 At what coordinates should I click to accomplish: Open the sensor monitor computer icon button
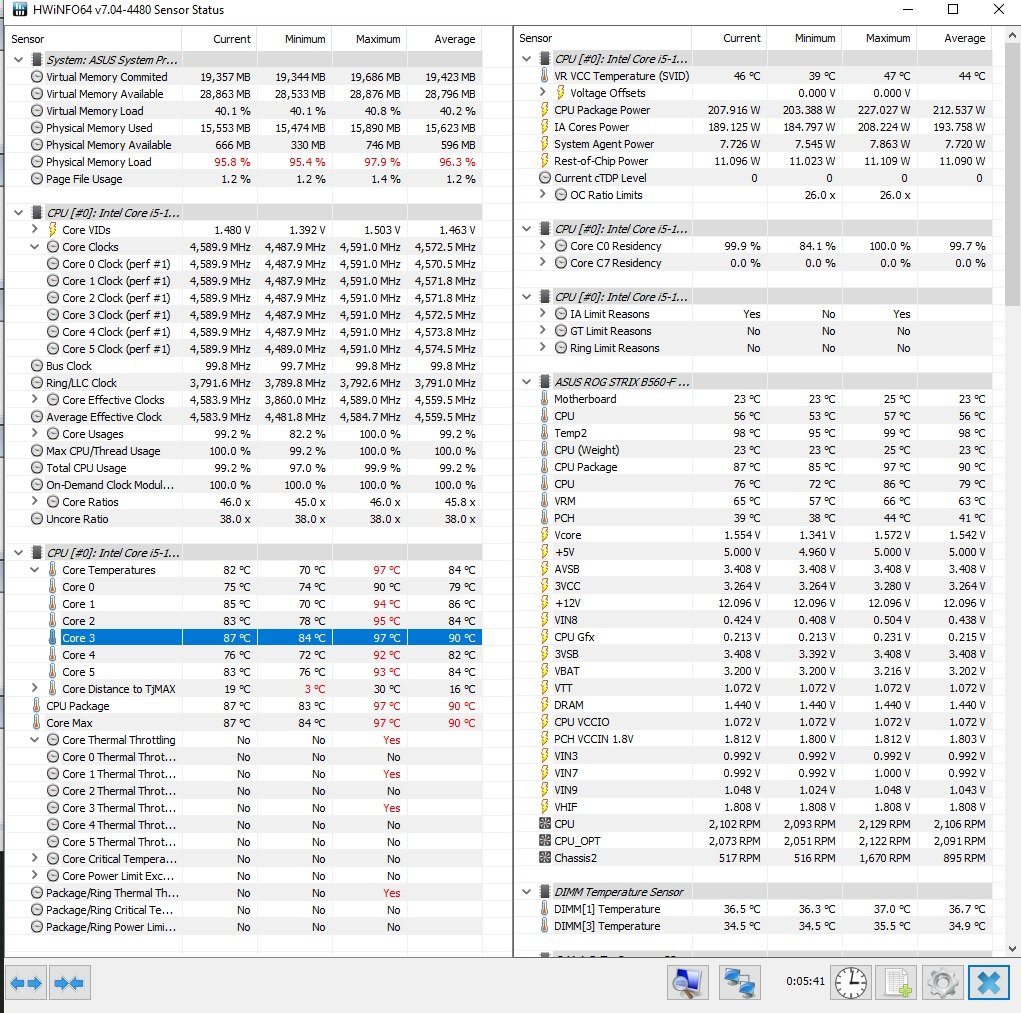coord(688,982)
